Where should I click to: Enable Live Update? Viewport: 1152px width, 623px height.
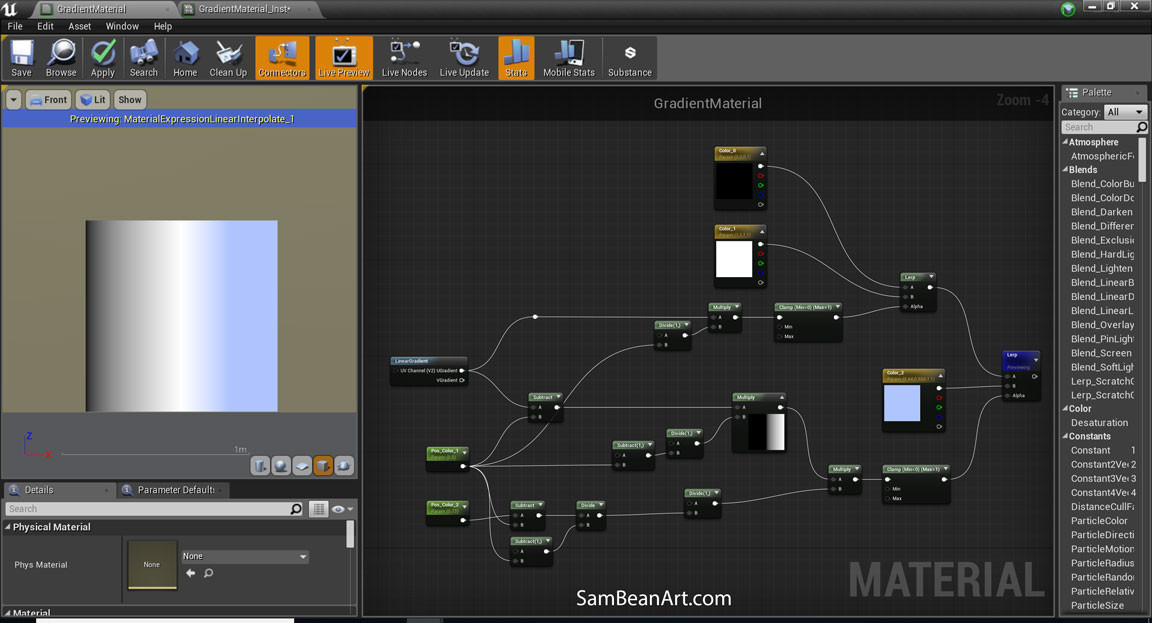(464, 58)
